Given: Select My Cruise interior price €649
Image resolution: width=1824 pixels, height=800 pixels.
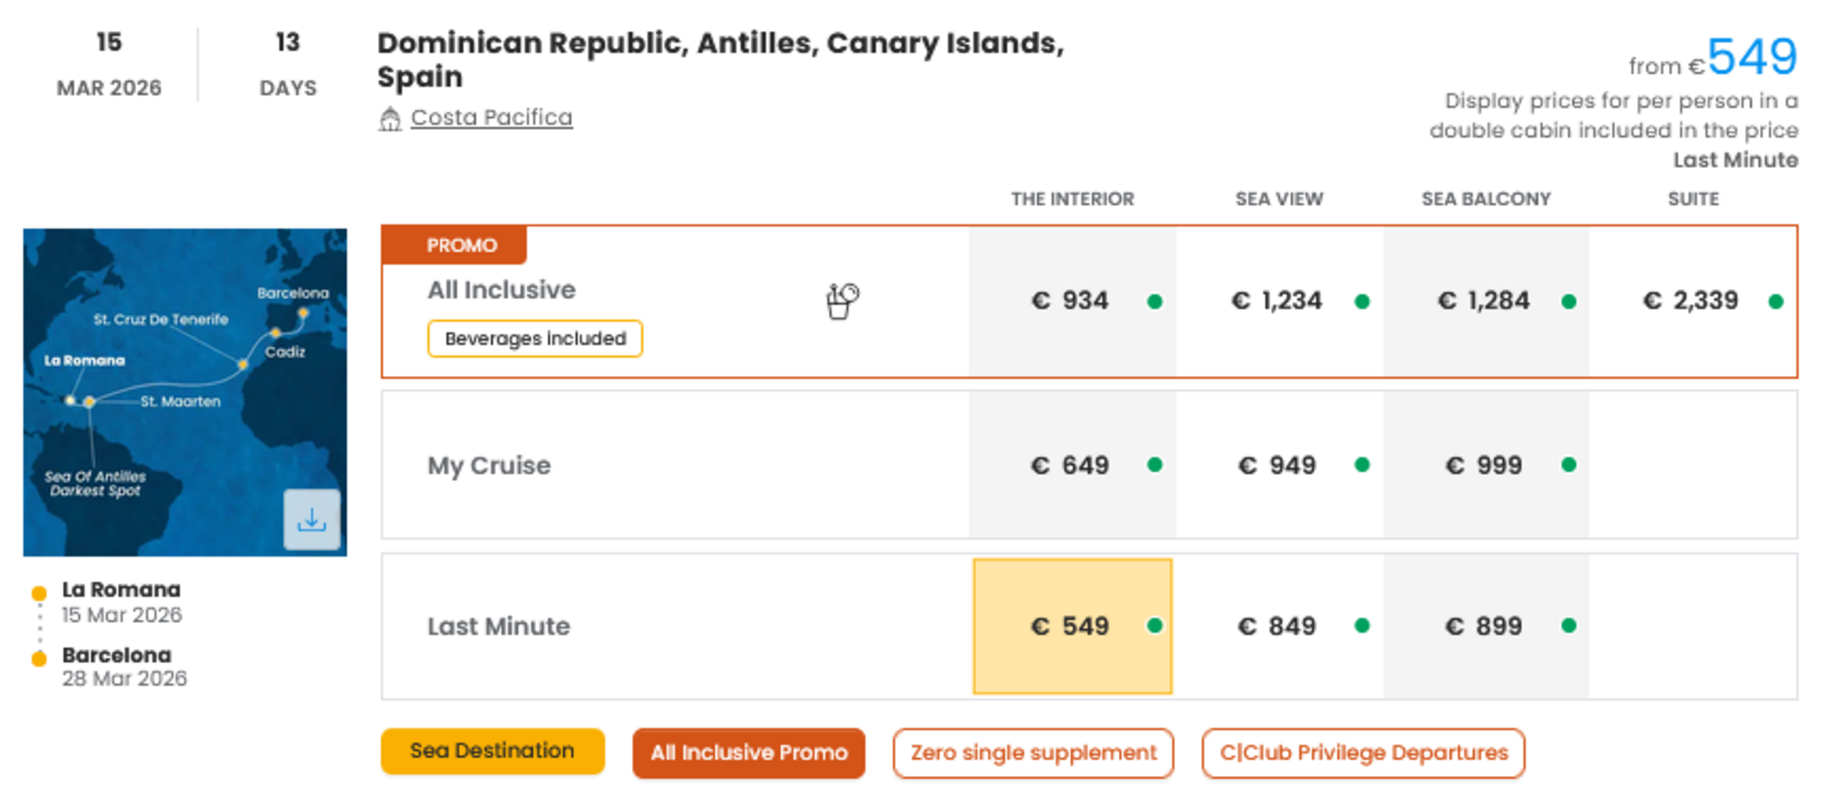Looking at the screenshot, I should [x=1071, y=465].
